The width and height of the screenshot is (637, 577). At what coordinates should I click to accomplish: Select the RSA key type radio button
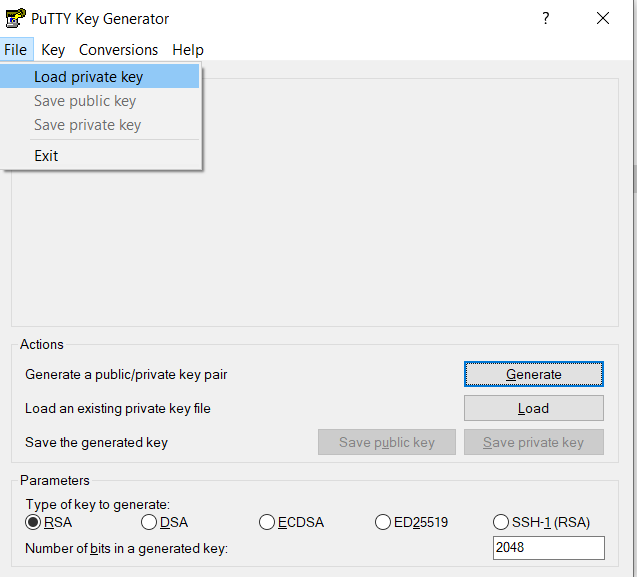coord(33,522)
